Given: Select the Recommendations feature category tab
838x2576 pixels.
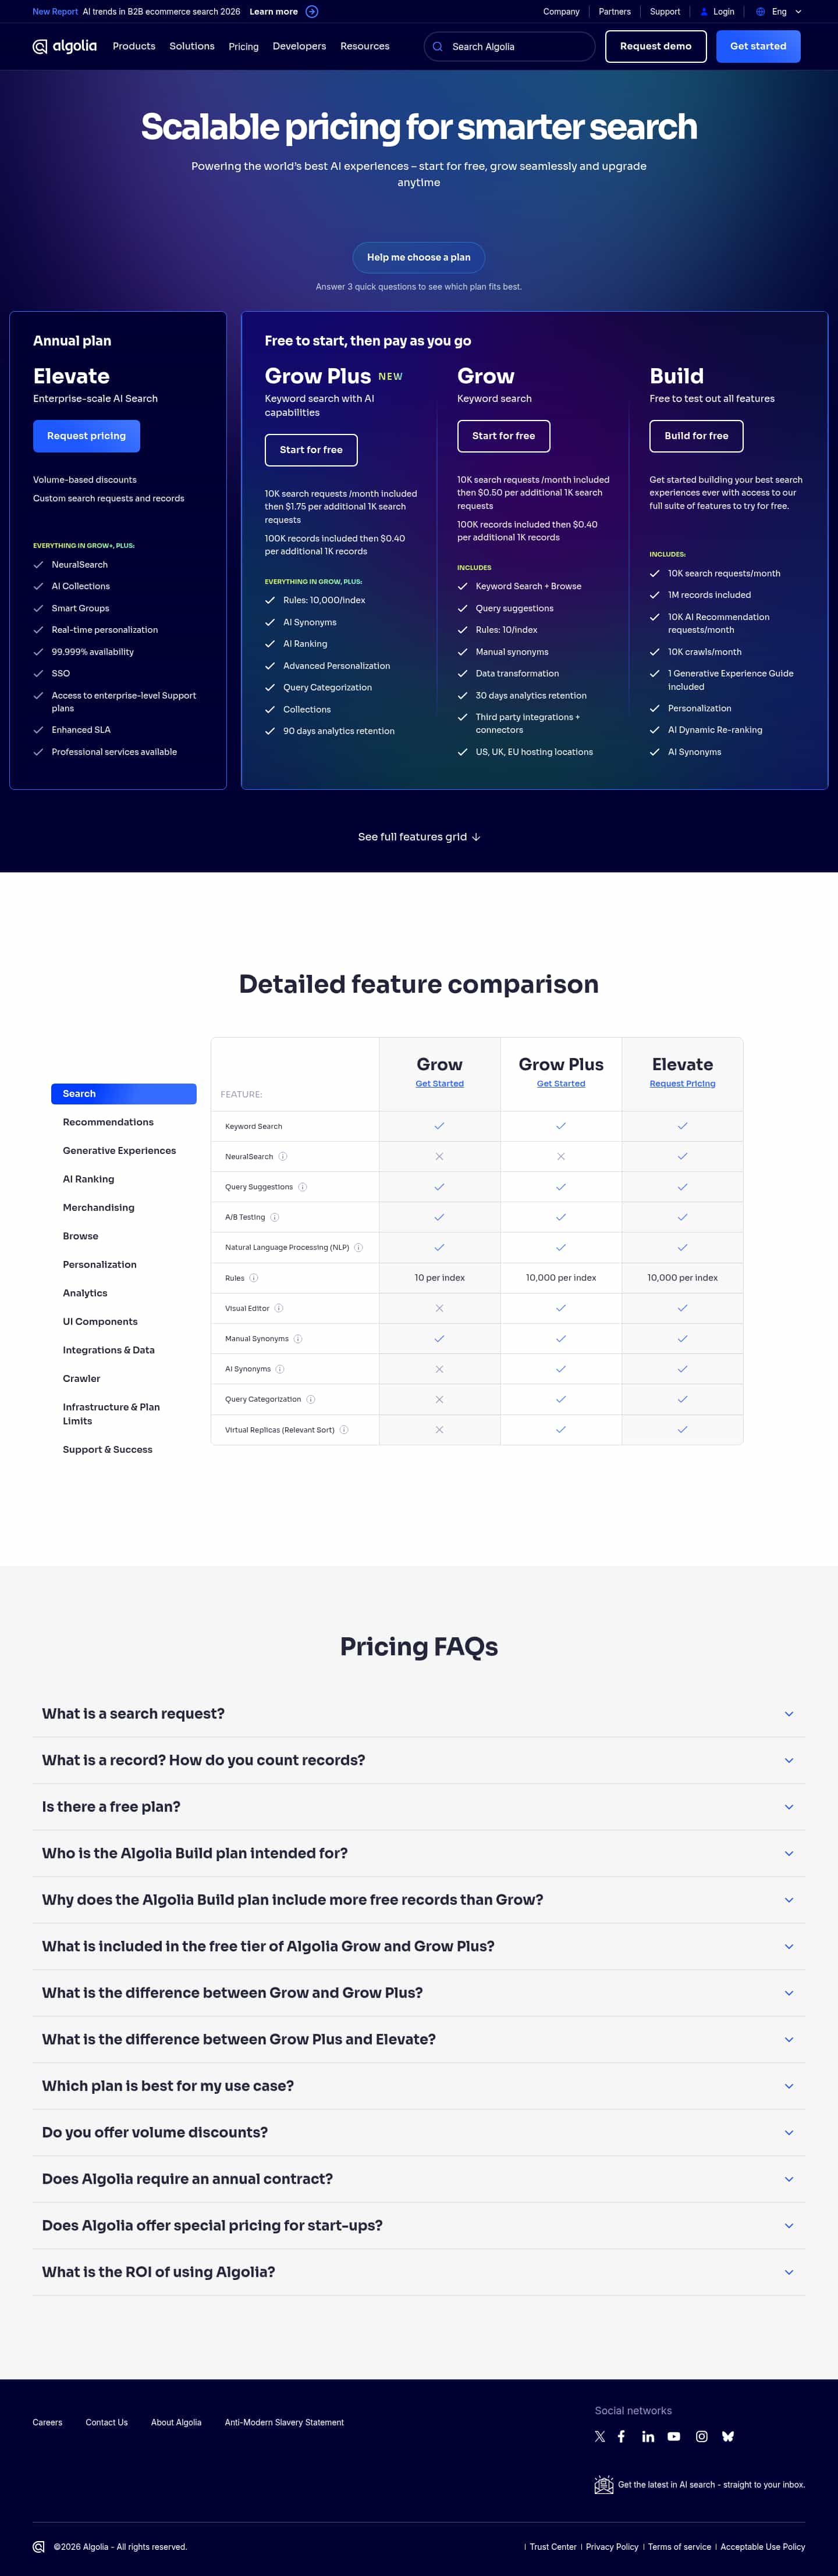Looking at the screenshot, I should 108,1122.
